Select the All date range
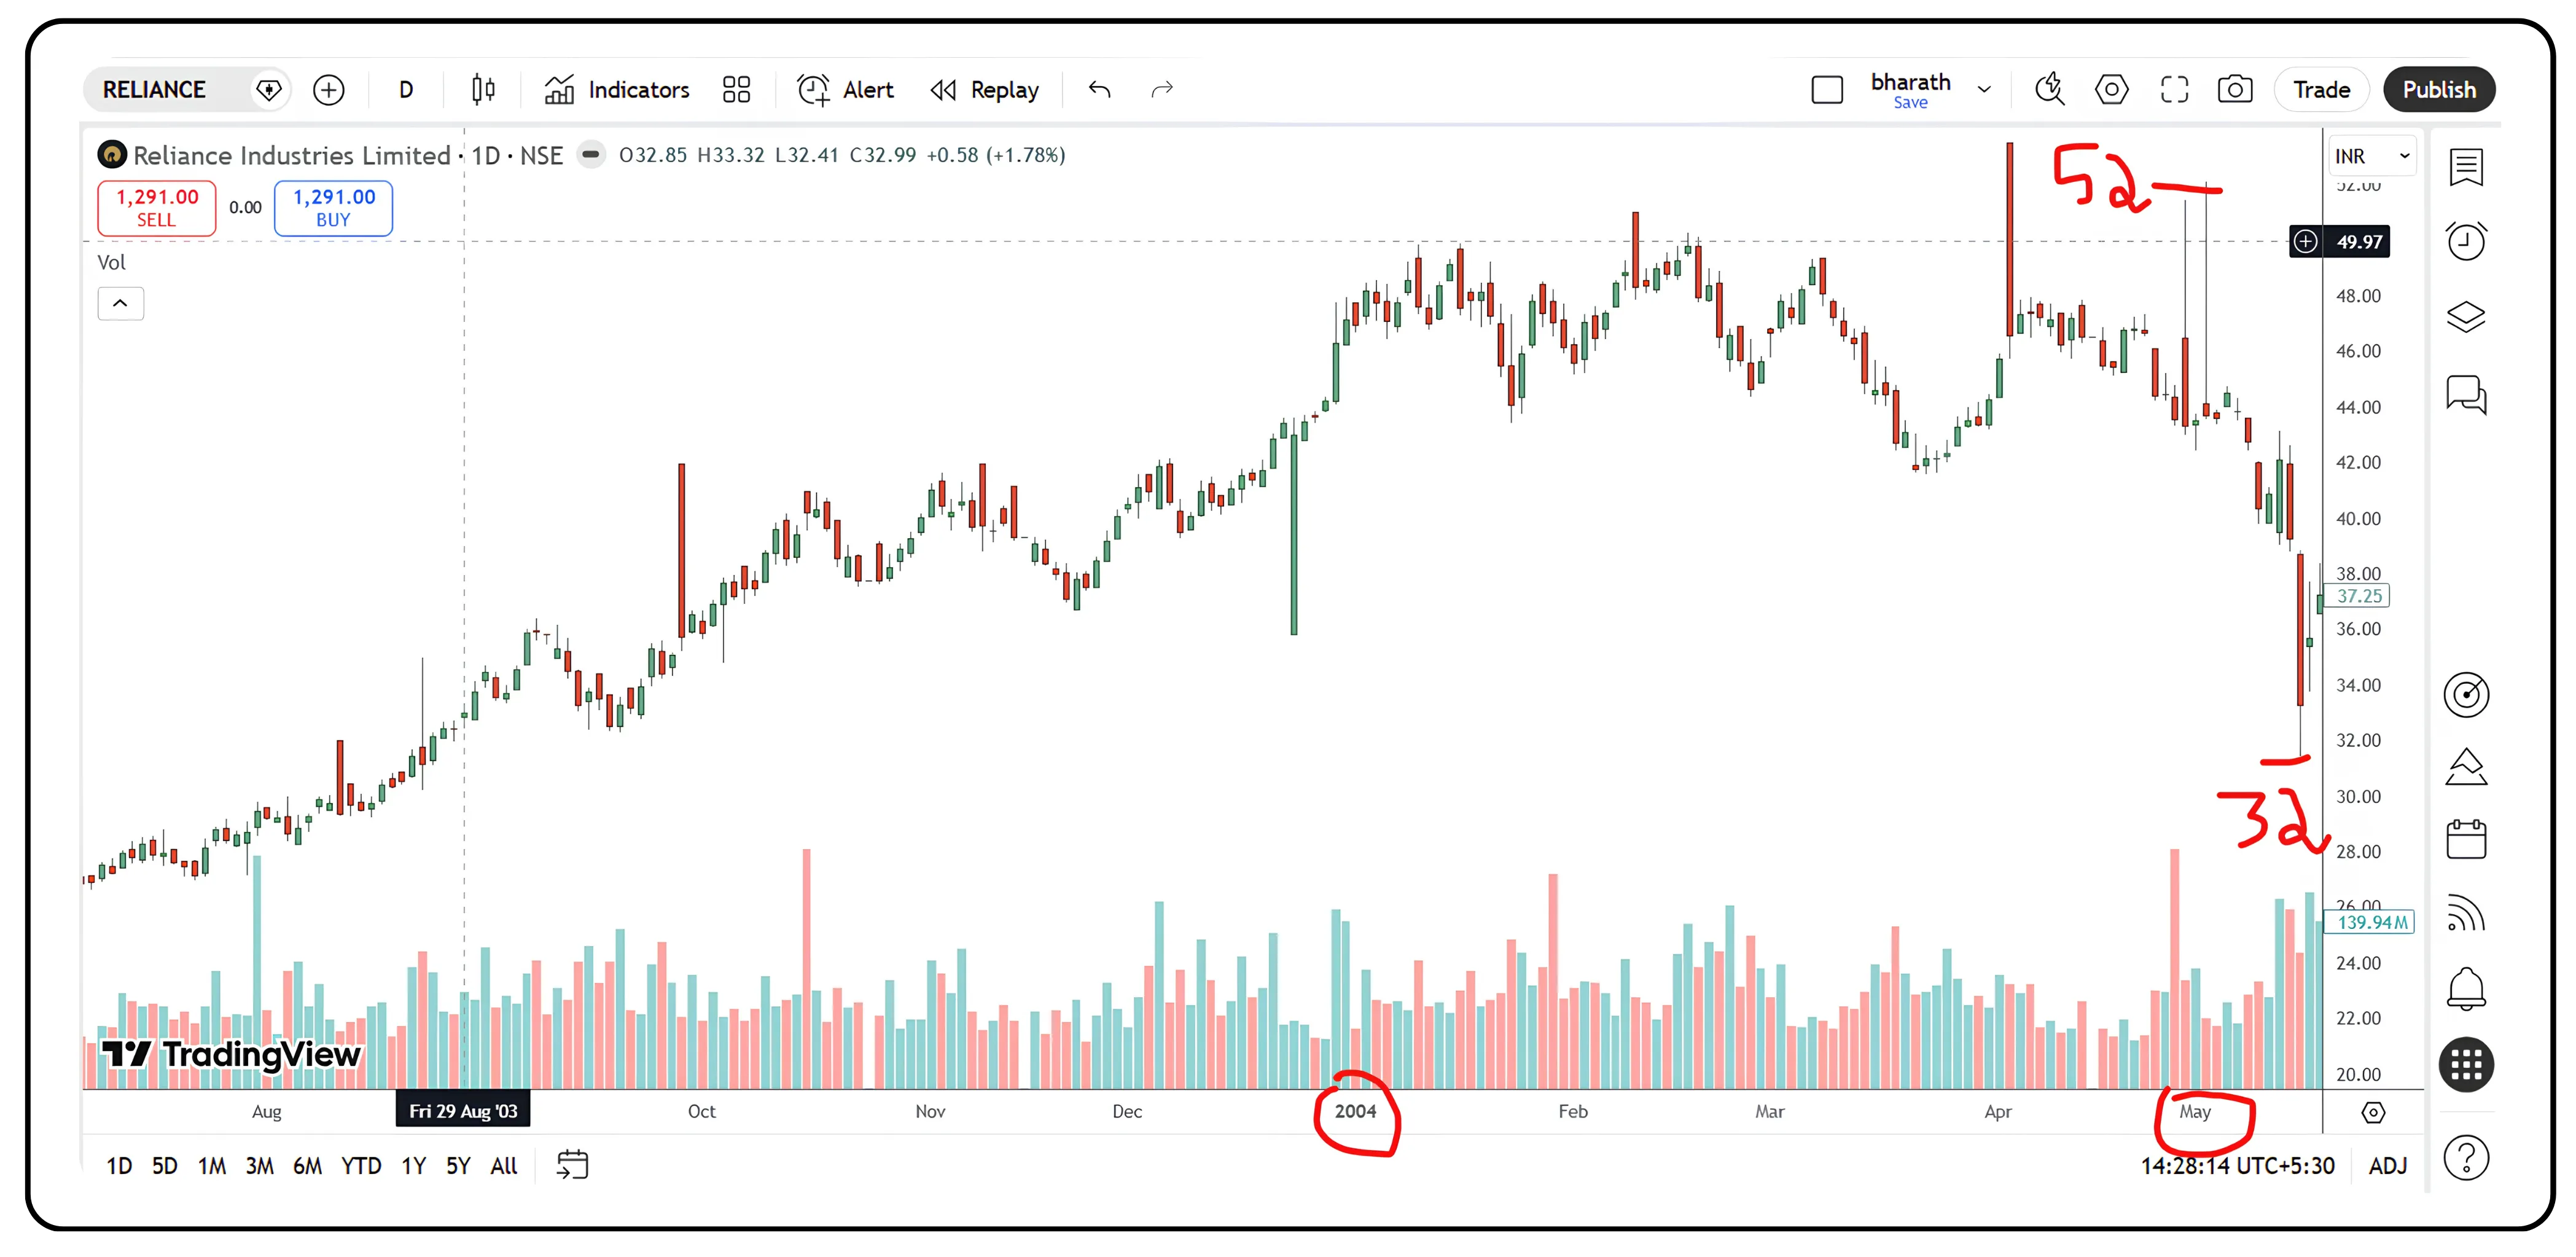Viewport: 2576px width, 1257px height. pos(504,1166)
